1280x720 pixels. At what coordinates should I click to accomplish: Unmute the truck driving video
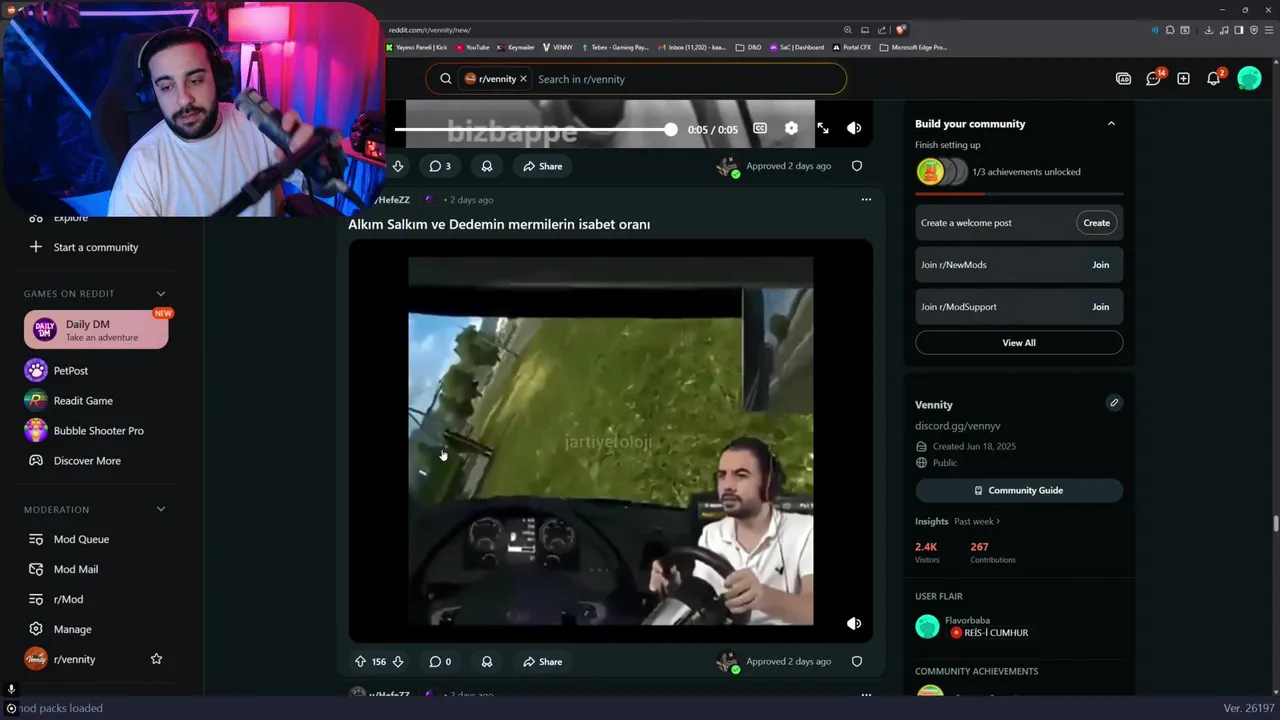click(854, 623)
